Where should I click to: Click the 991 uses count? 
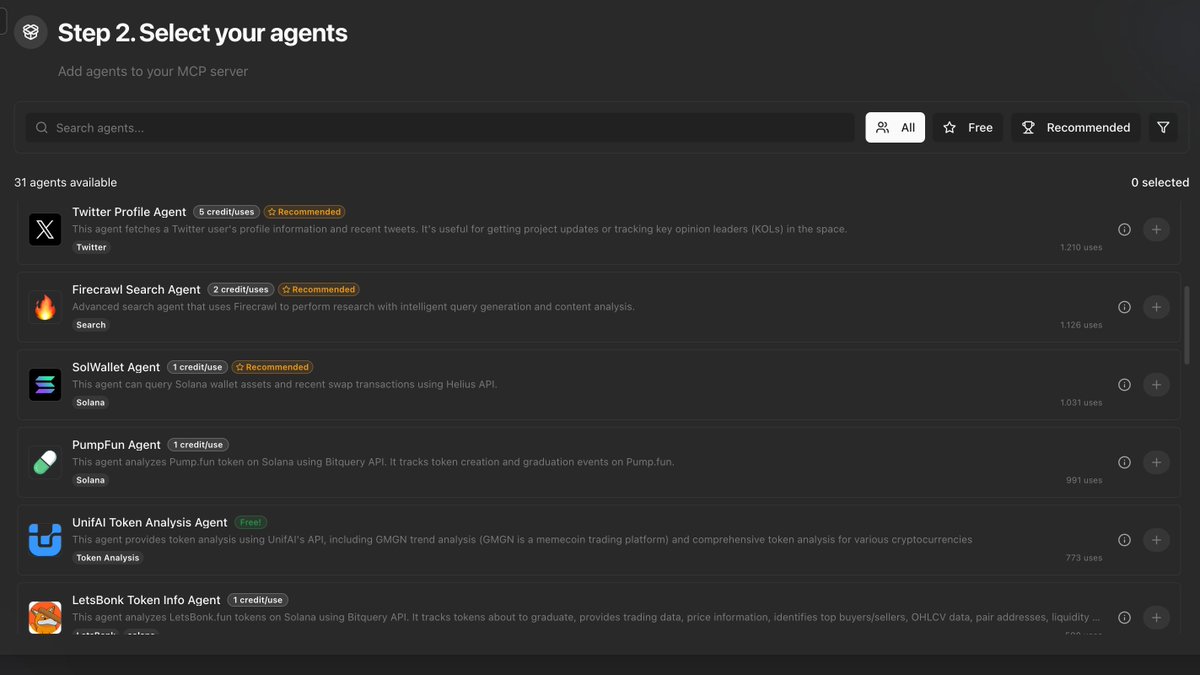1084,480
